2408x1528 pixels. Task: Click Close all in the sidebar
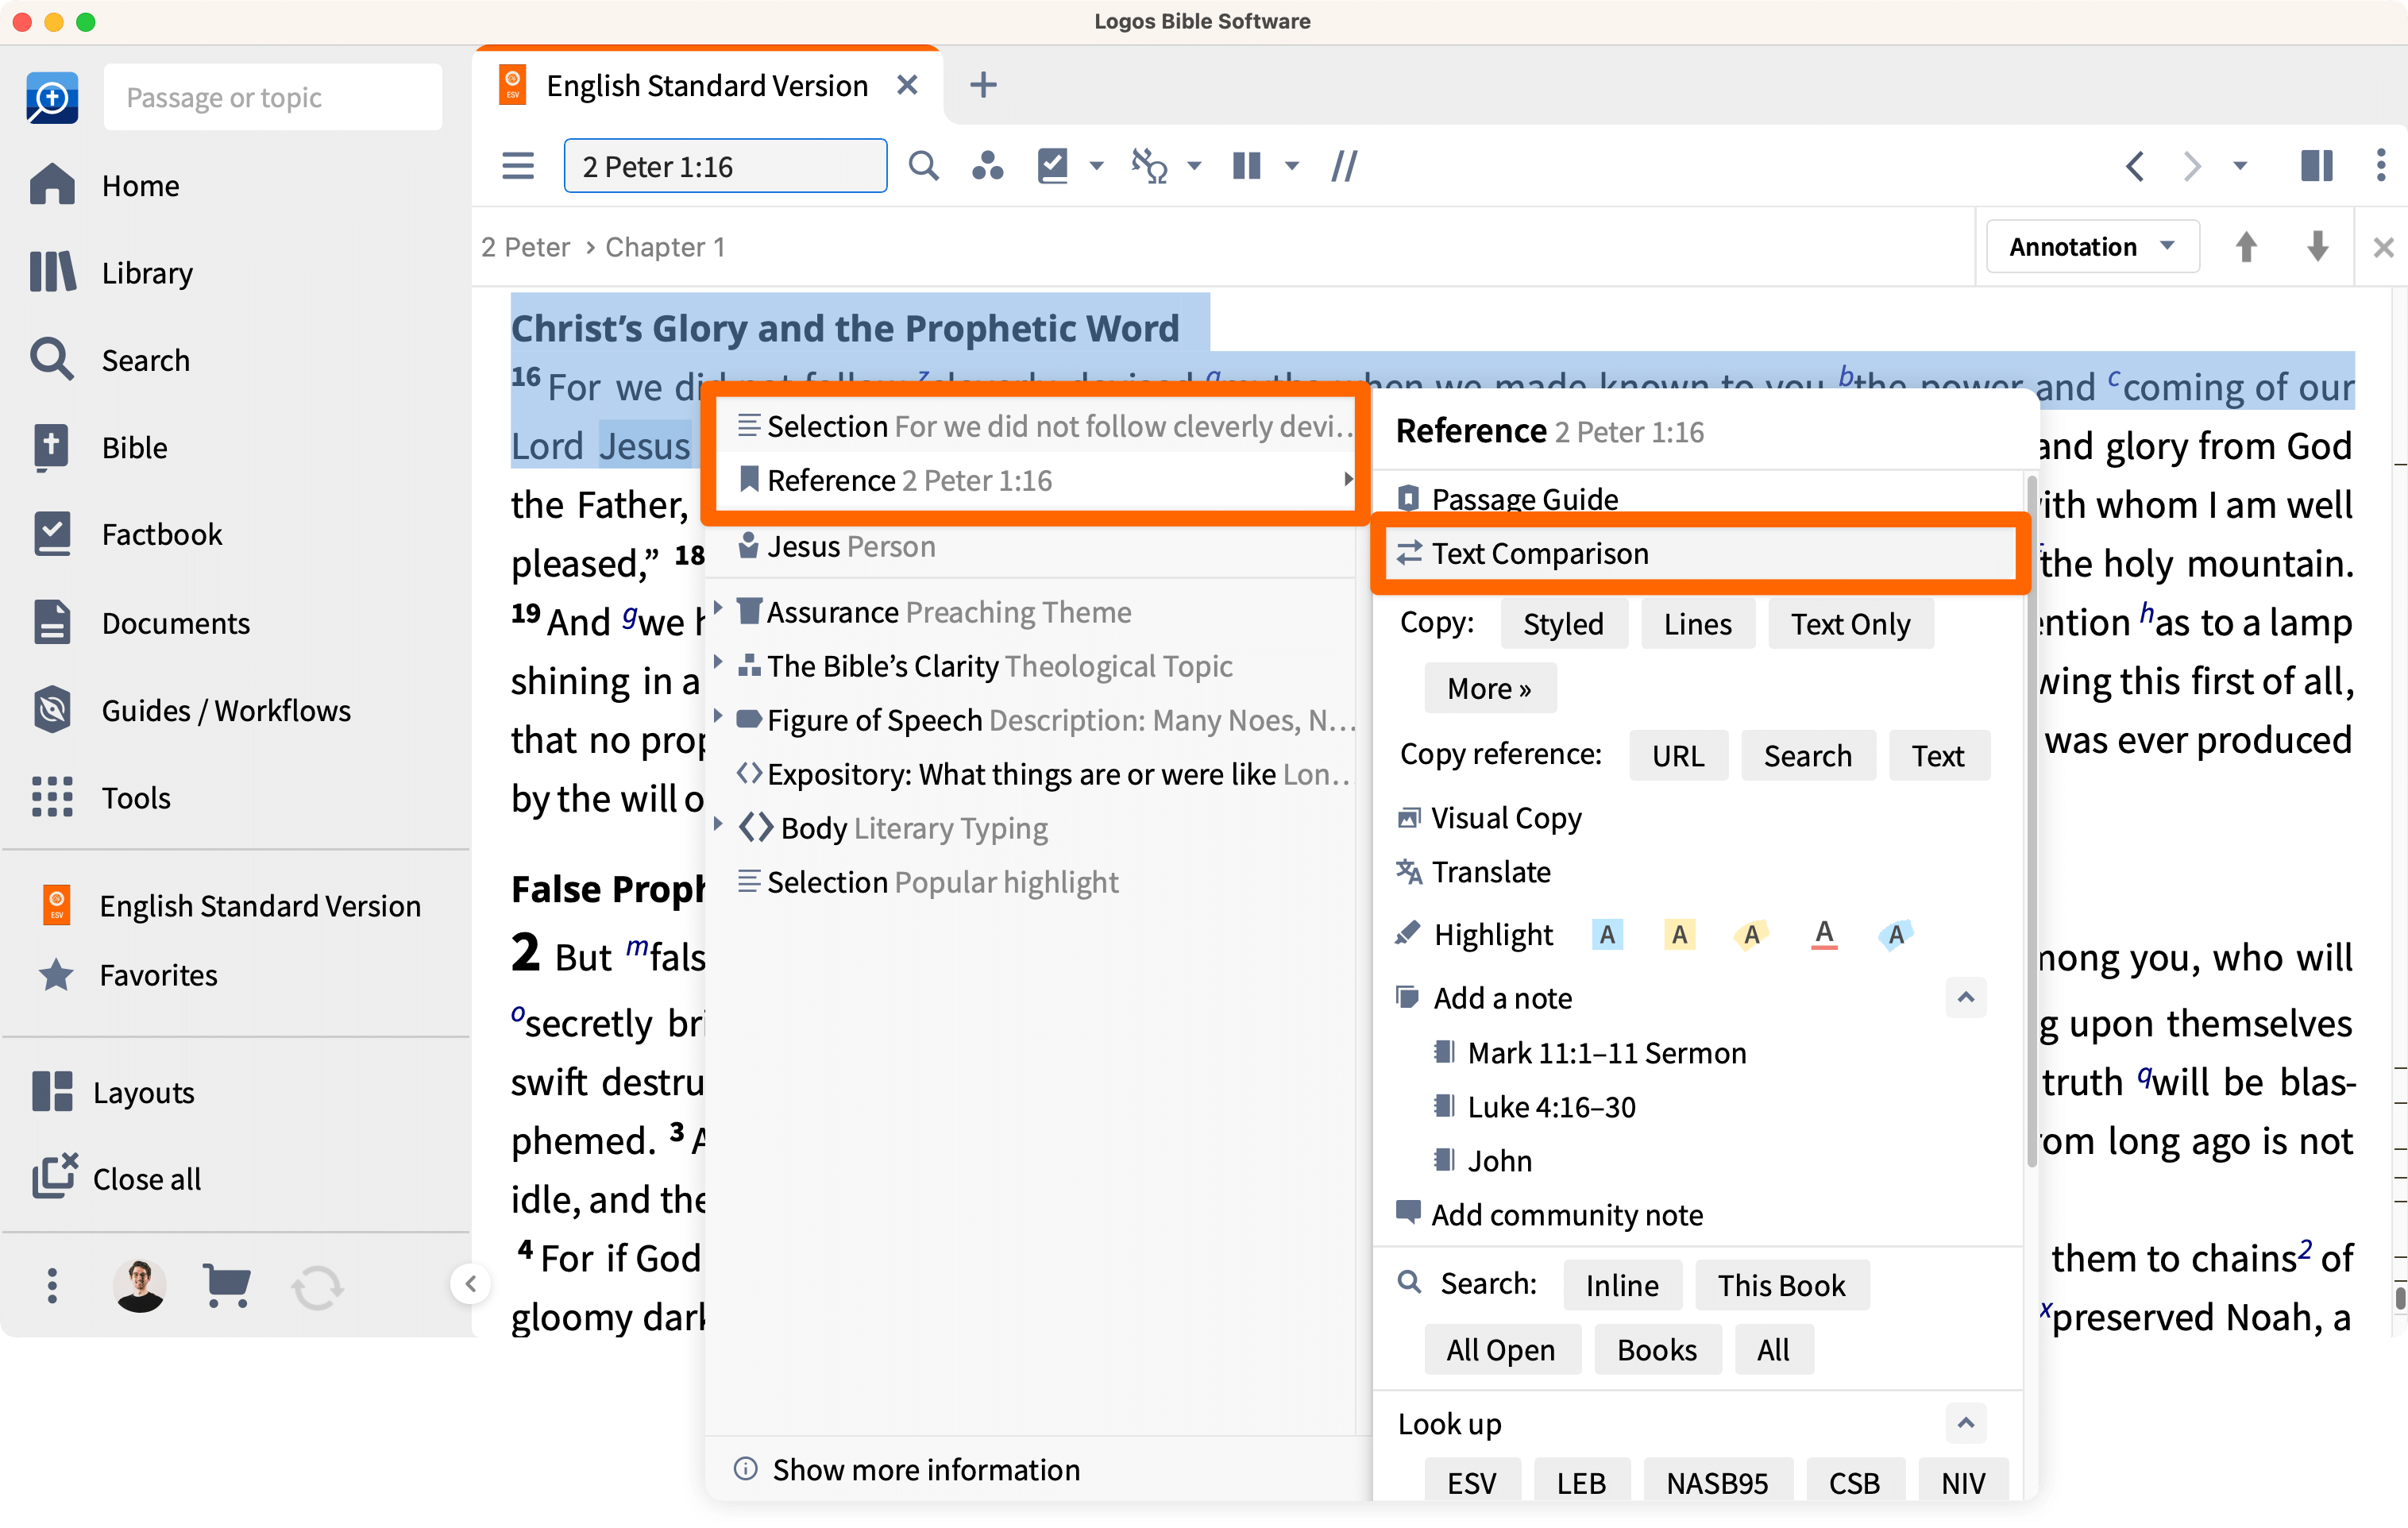115,1178
